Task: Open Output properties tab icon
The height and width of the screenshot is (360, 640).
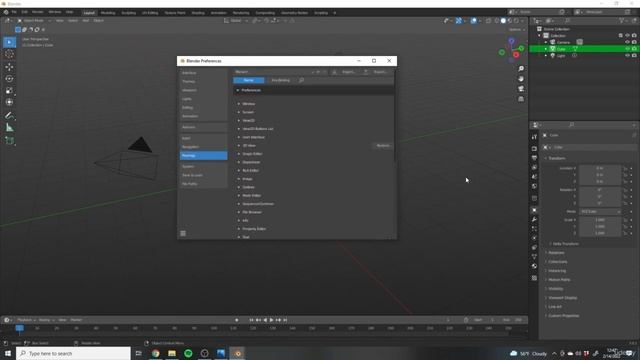Action: coord(534,158)
